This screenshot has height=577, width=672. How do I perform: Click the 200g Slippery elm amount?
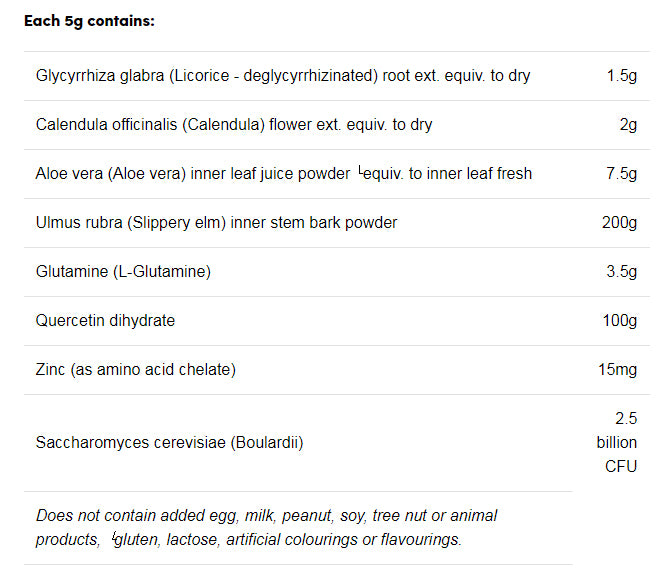[619, 223]
